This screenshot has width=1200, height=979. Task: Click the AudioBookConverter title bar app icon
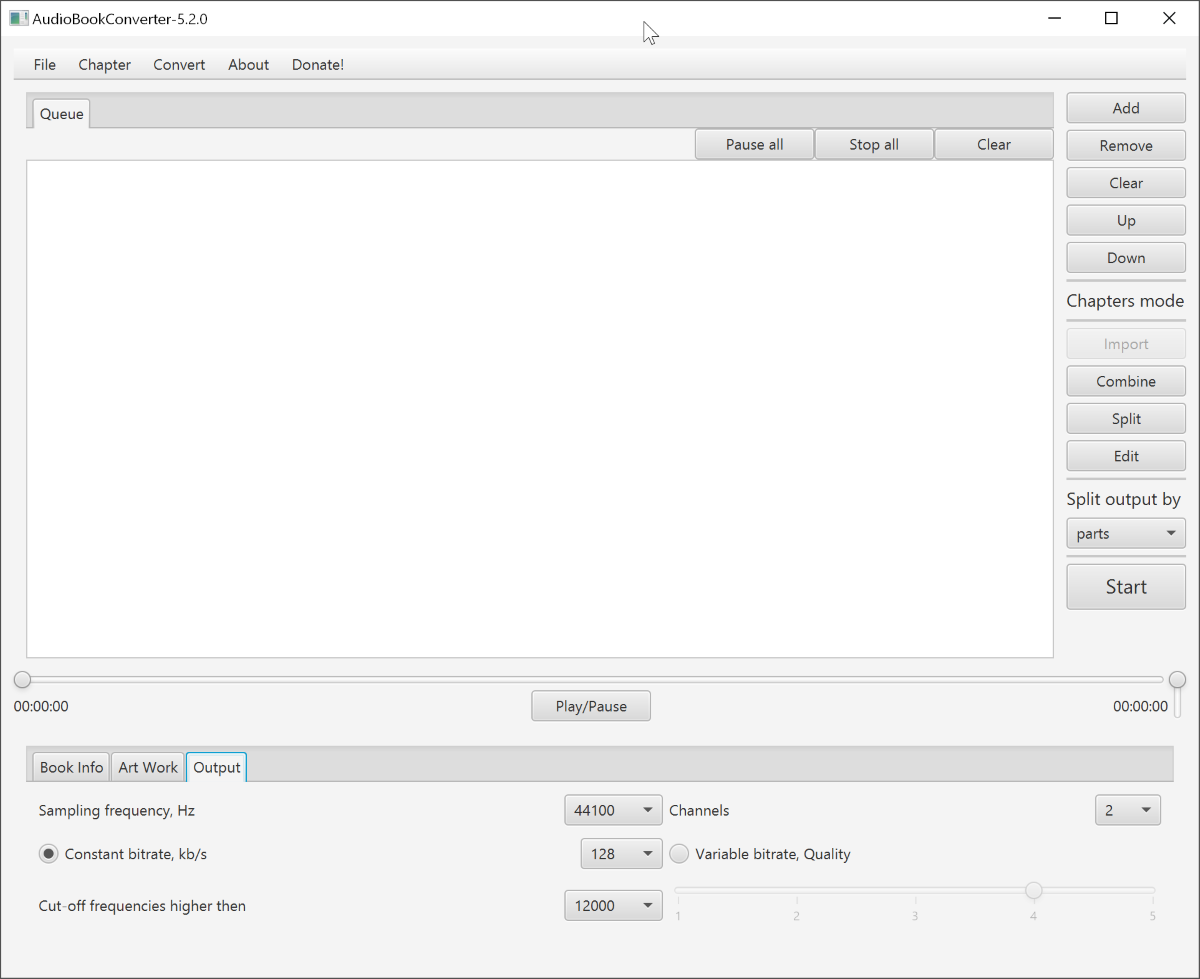point(18,18)
